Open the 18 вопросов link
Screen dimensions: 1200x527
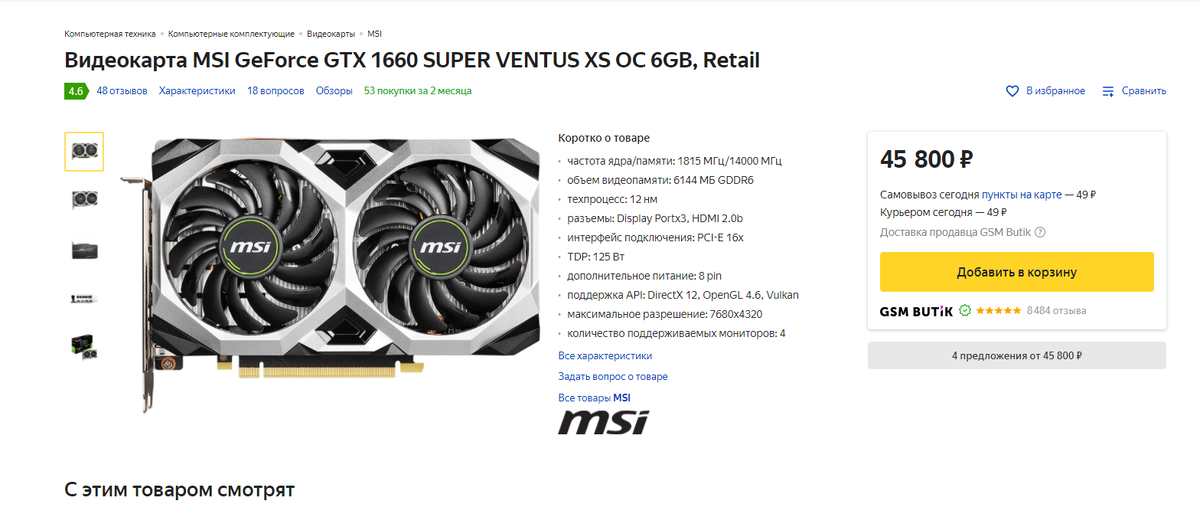[x=276, y=91]
